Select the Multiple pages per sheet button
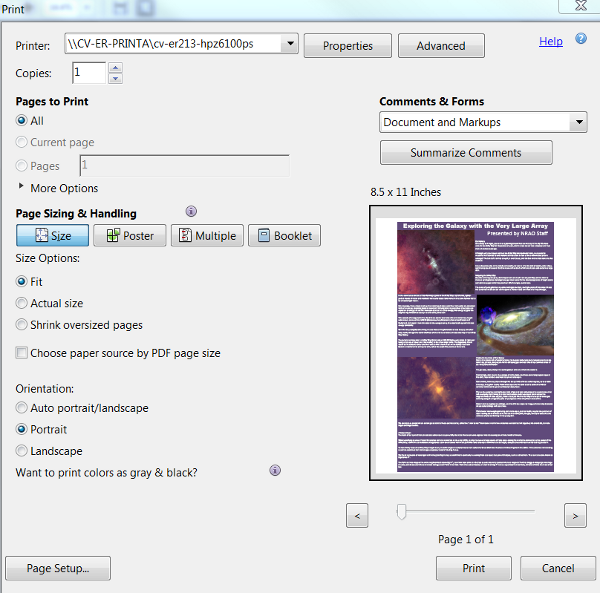 coord(207,236)
